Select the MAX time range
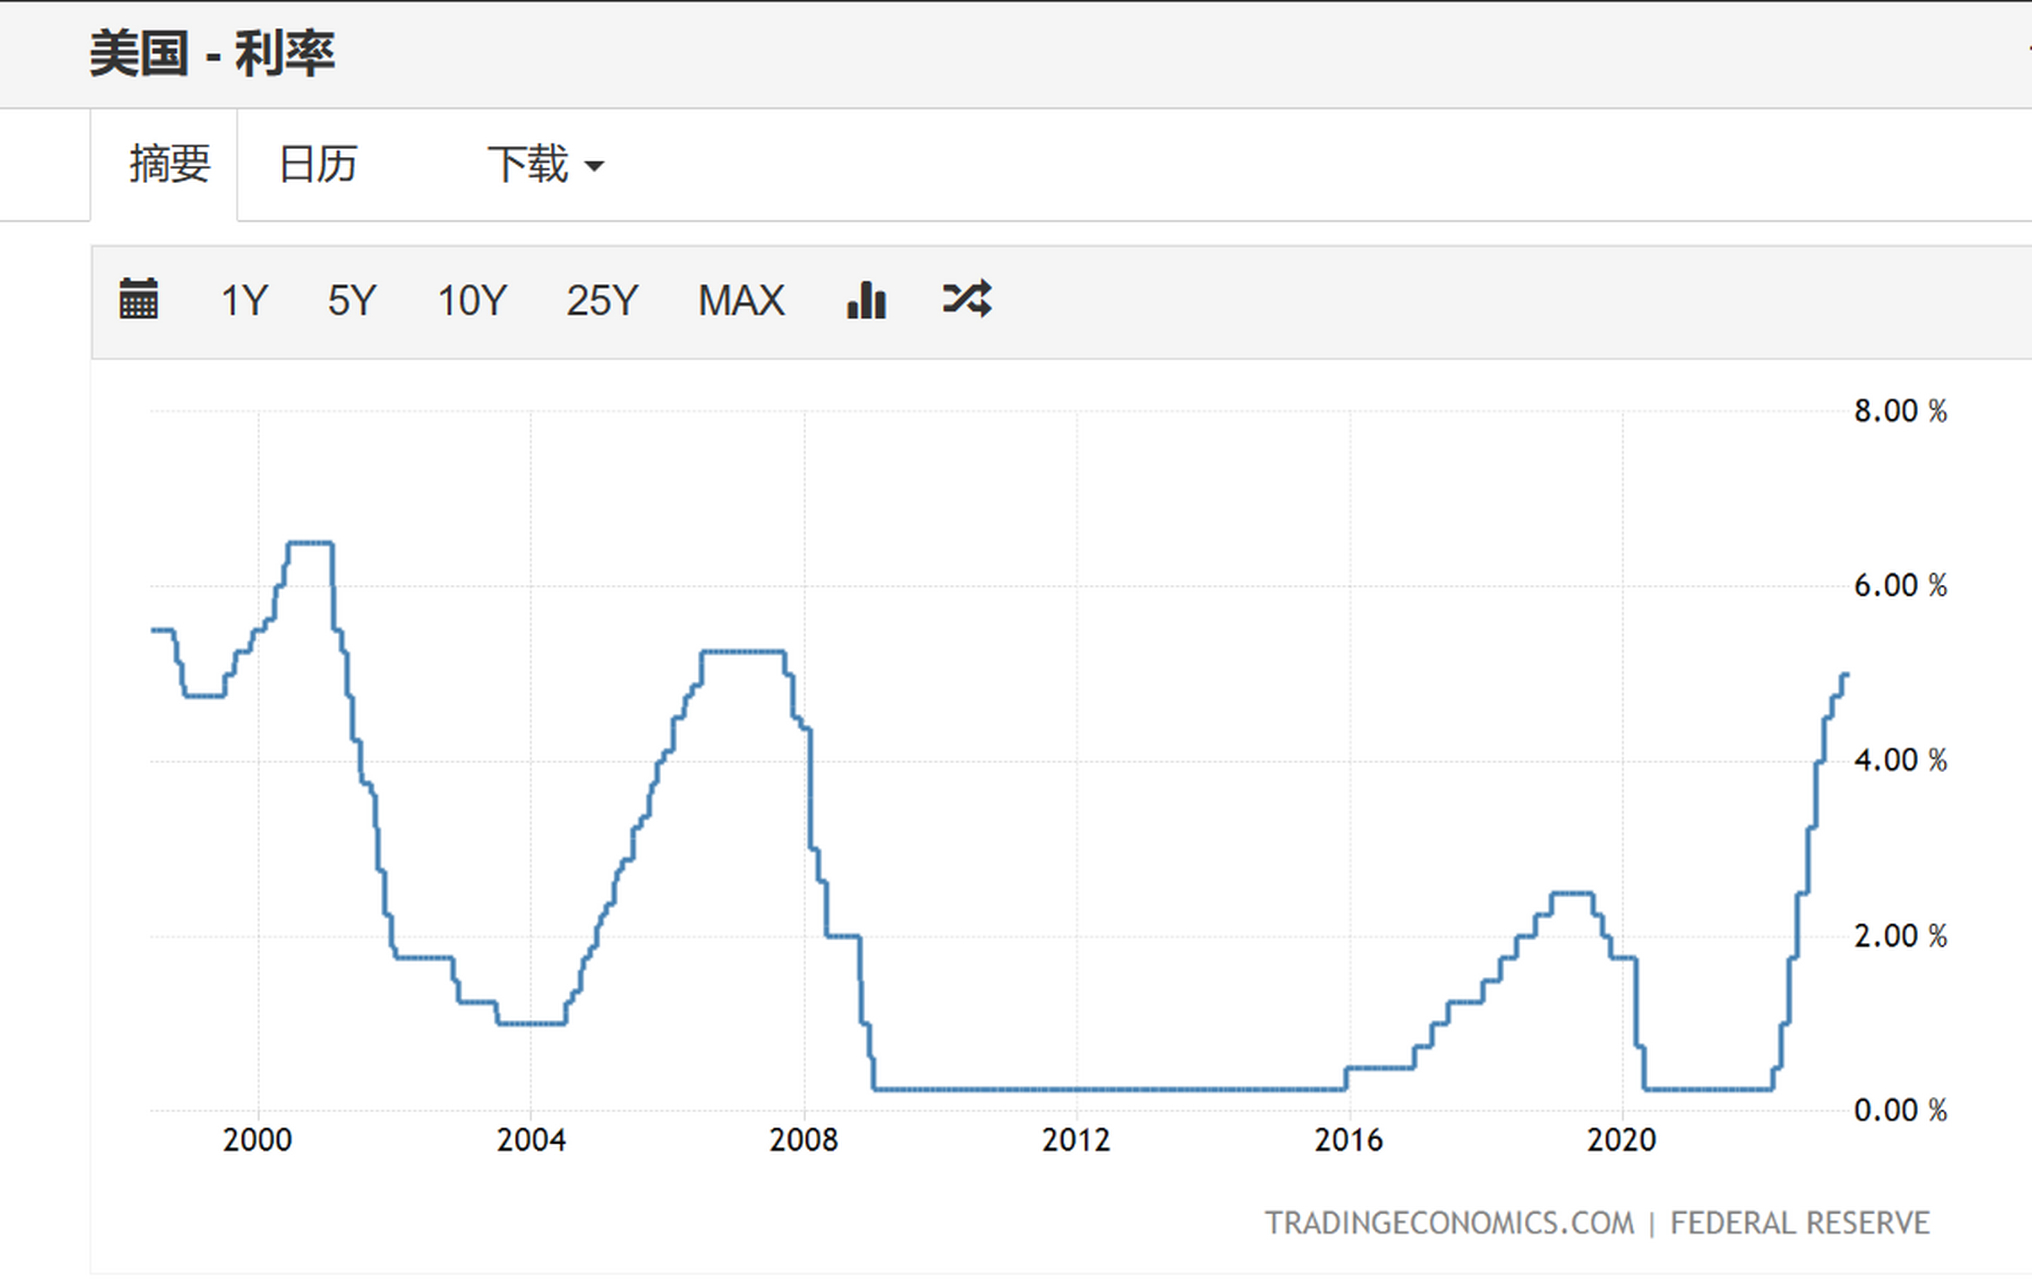 (741, 301)
